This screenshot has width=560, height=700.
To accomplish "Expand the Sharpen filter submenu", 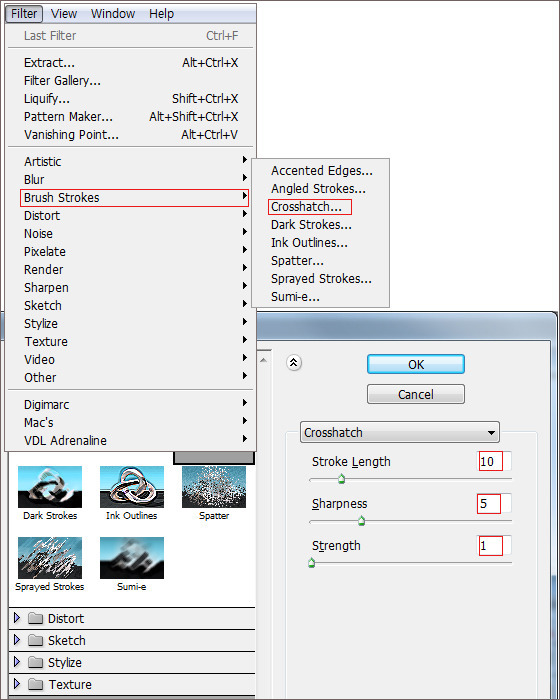I will click(x=130, y=288).
